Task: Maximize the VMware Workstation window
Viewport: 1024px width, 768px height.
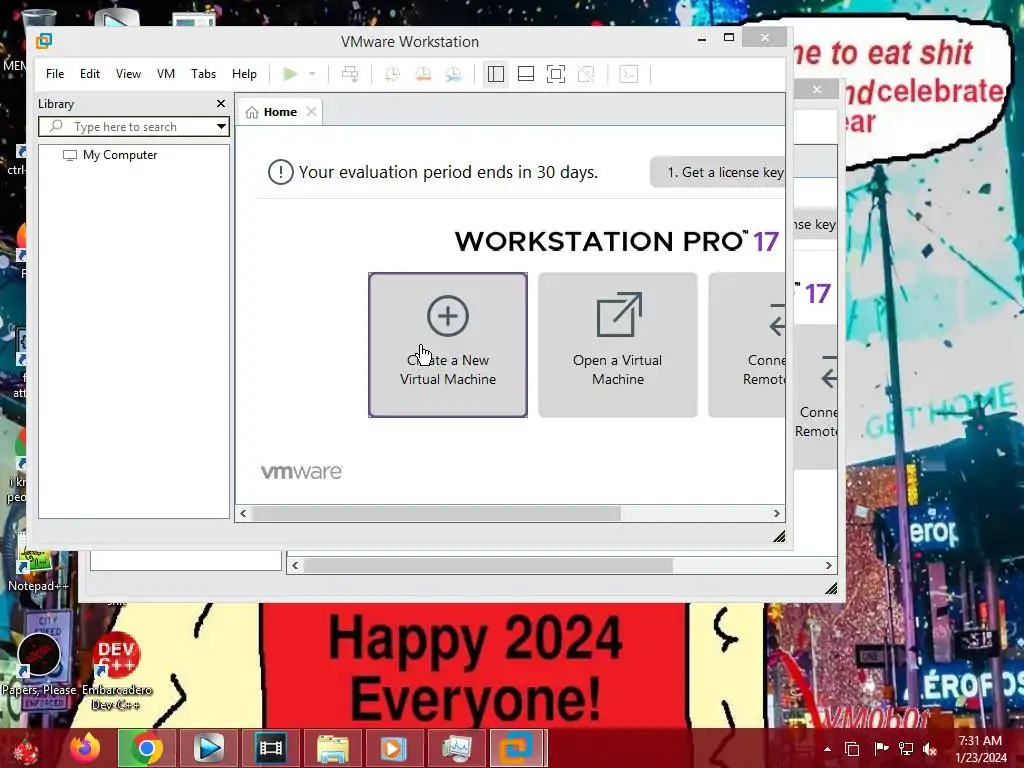Action: [x=729, y=38]
